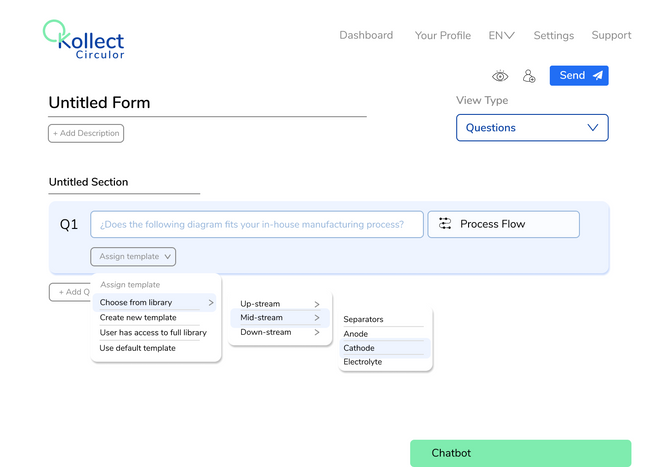The height and width of the screenshot is (467, 657).
Task: Toggle the preview eye icon
Action: 500,76
